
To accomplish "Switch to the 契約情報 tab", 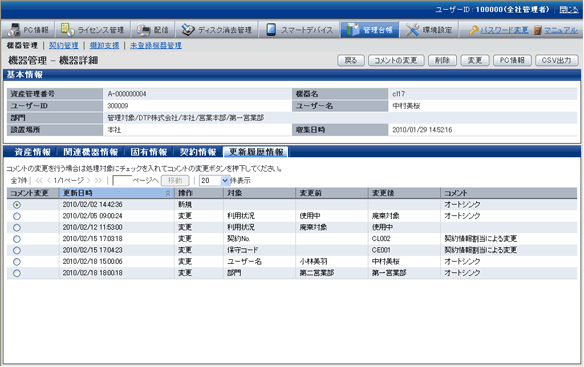I will [198, 152].
